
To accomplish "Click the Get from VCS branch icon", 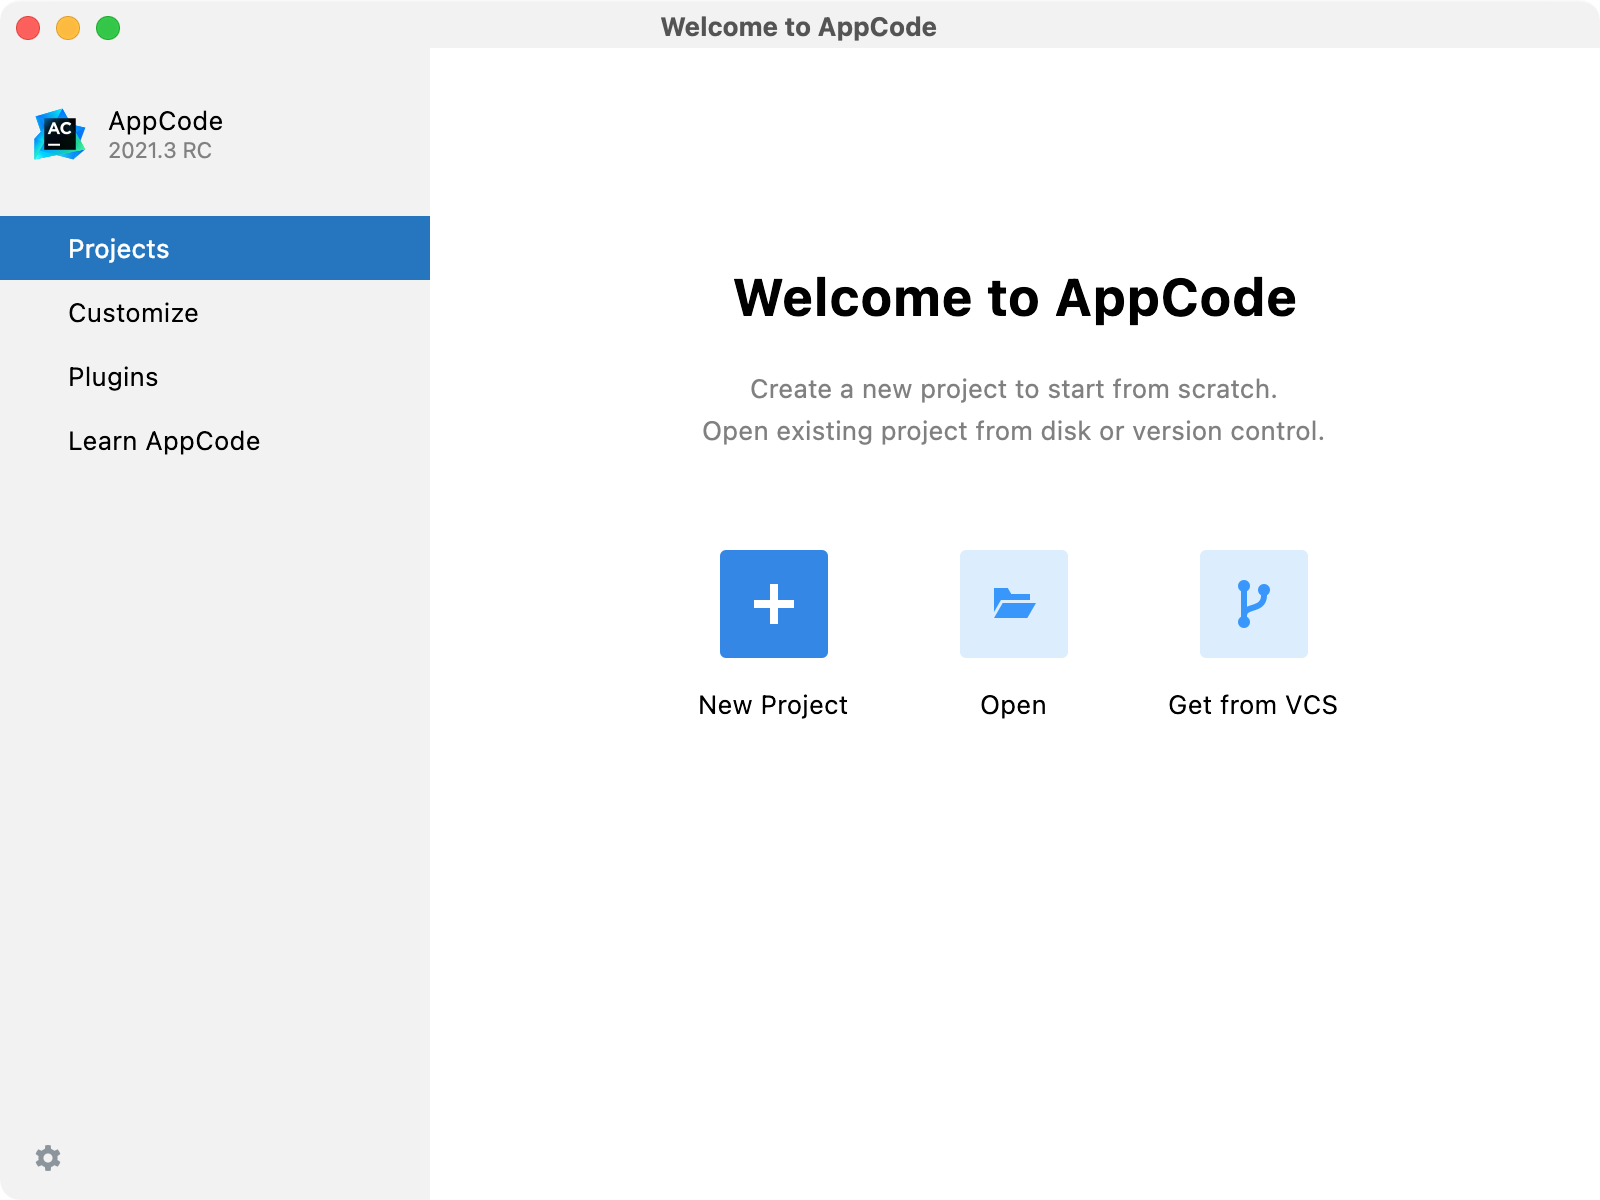I will pyautogui.click(x=1253, y=604).
